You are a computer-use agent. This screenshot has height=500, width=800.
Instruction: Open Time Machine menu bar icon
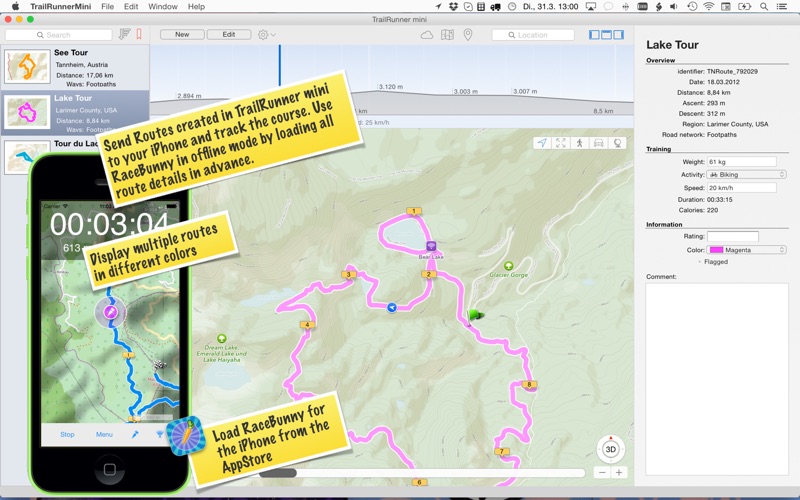(692, 7)
